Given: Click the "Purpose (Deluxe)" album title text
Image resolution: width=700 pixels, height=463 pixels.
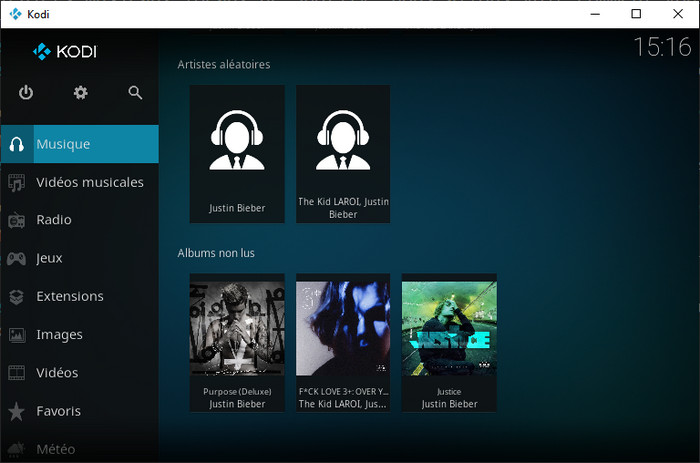Looking at the screenshot, I should click(237, 392).
